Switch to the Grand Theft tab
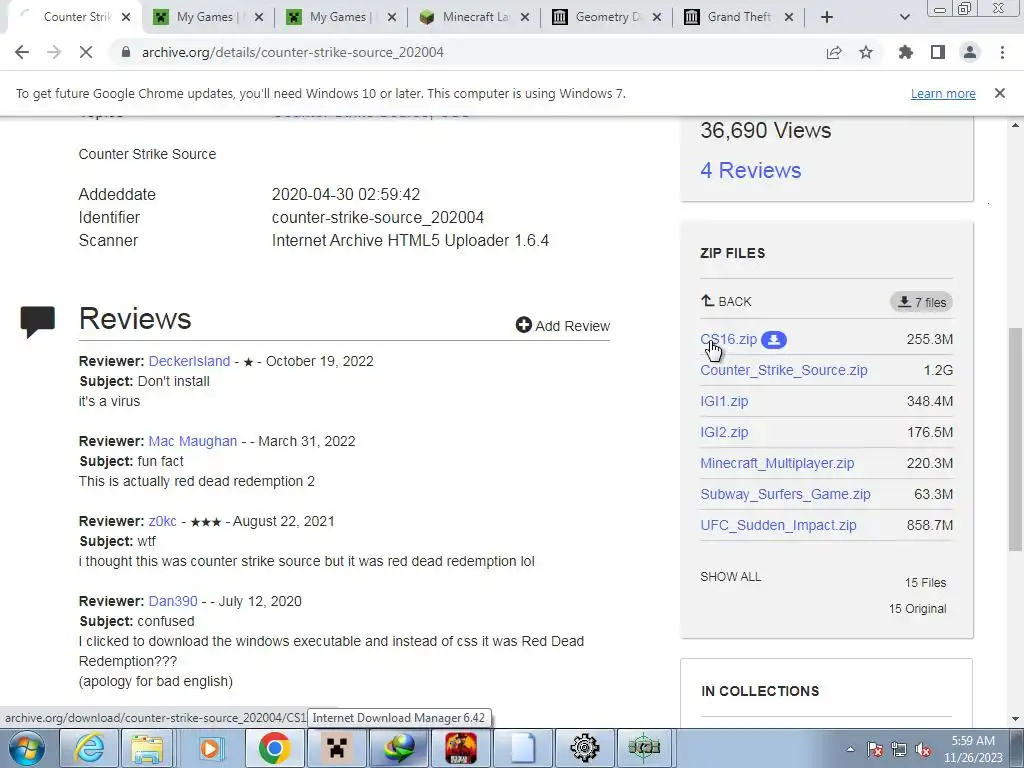 738,17
